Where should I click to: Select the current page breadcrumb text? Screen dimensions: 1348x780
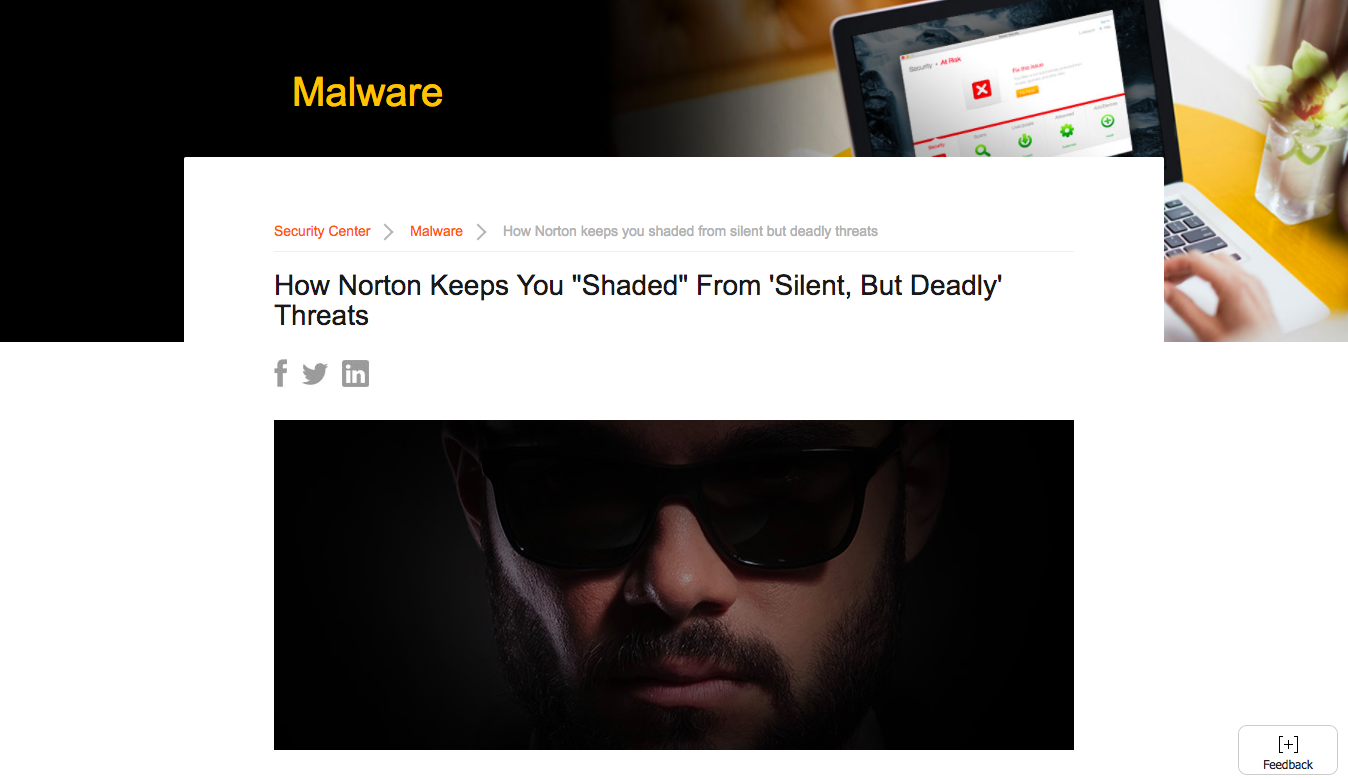pos(690,231)
